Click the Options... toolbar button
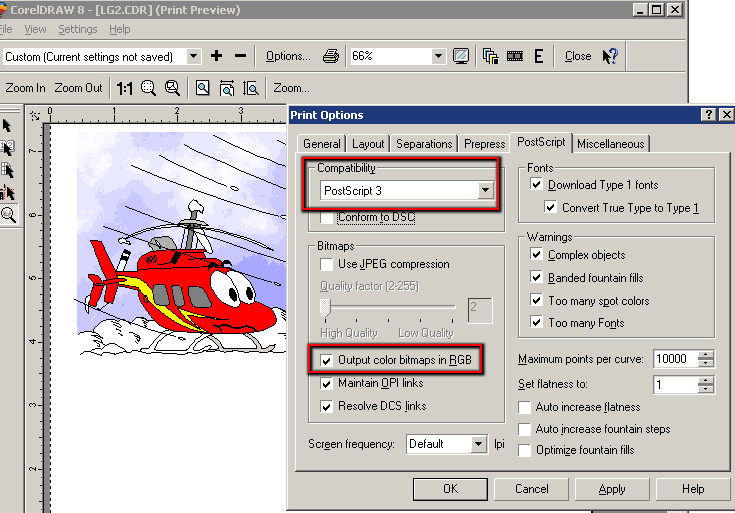 point(288,56)
